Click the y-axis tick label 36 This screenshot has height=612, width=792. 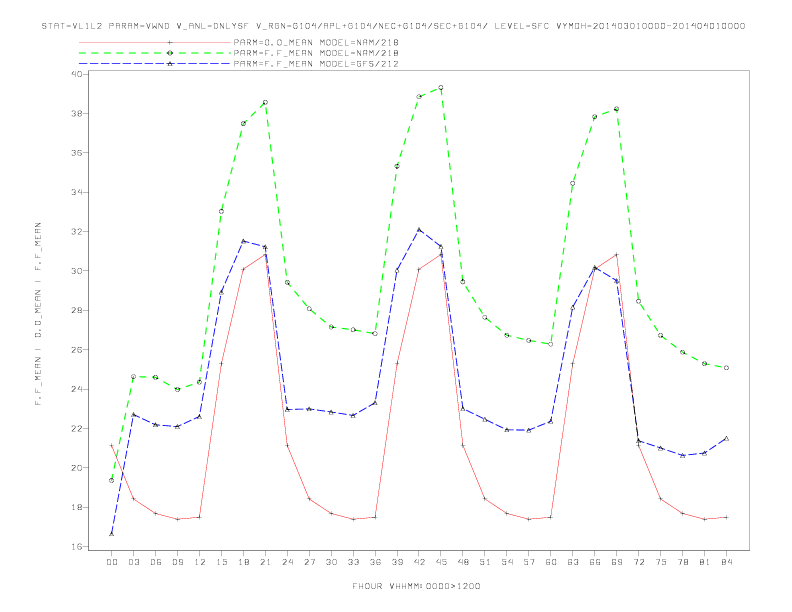pos(77,152)
